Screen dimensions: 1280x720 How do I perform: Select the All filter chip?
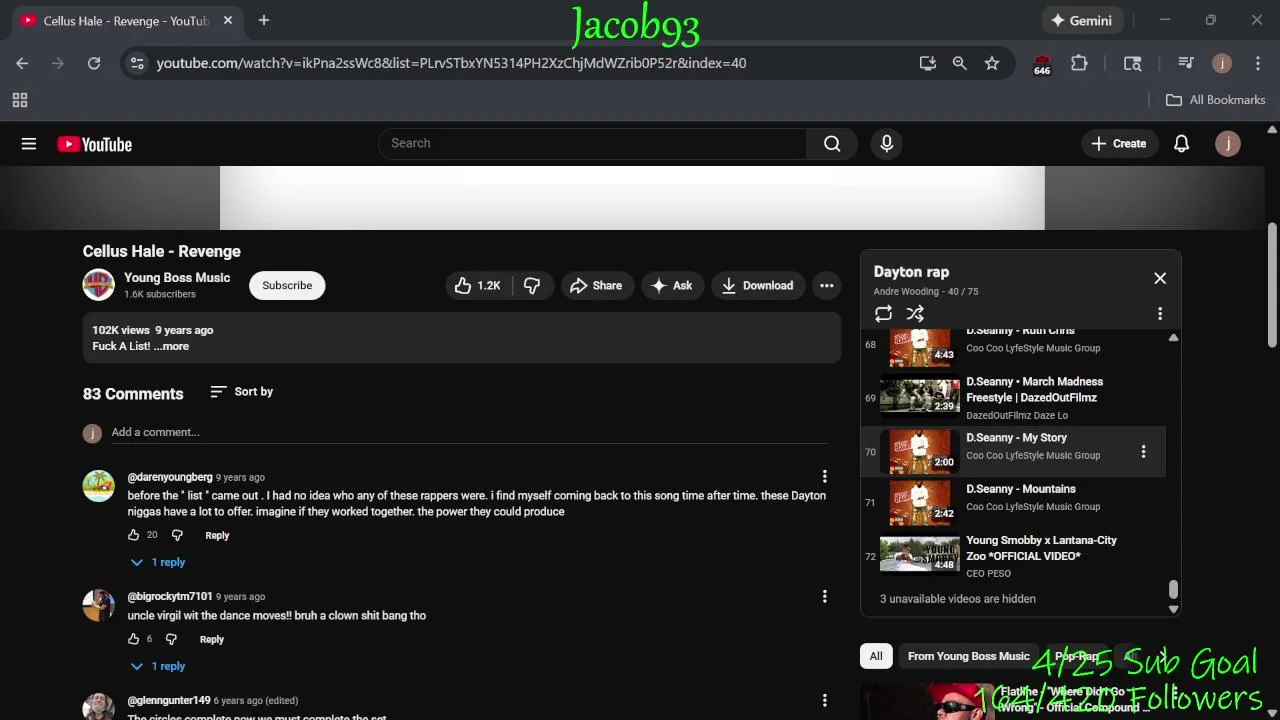(x=876, y=656)
